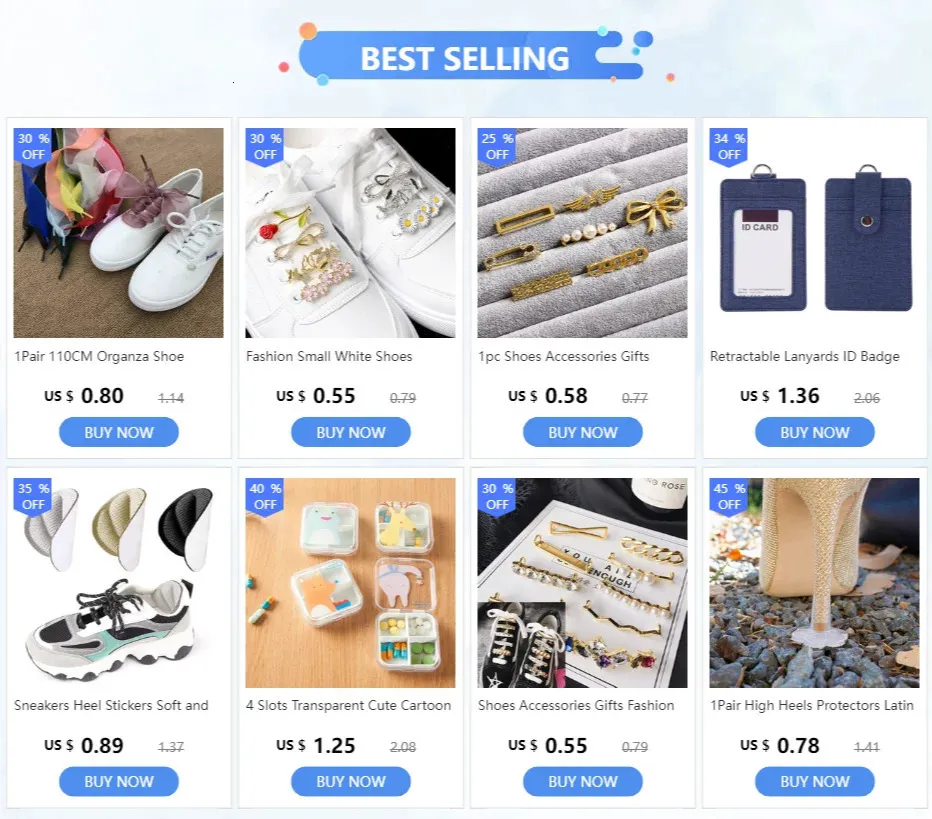Image resolution: width=932 pixels, height=819 pixels.
Task: View the cartoon pill box product image
Action: pos(350,583)
